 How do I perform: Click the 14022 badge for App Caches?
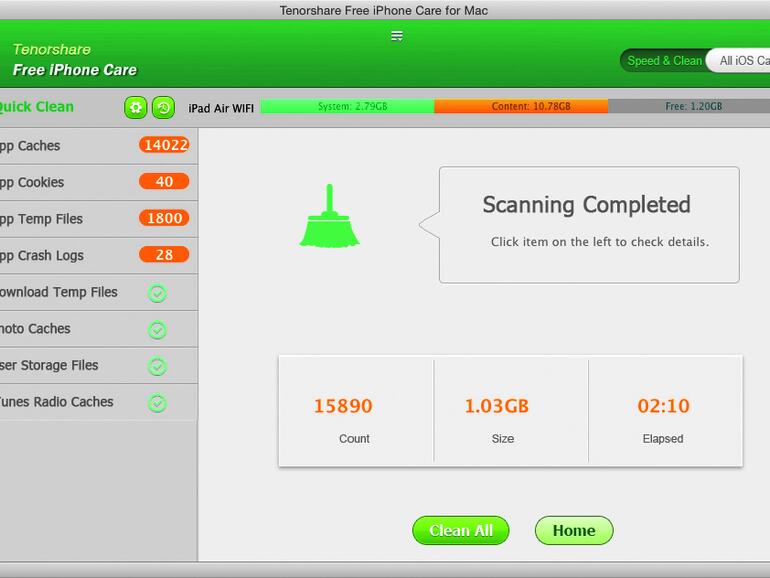pyautogui.click(x=164, y=145)
